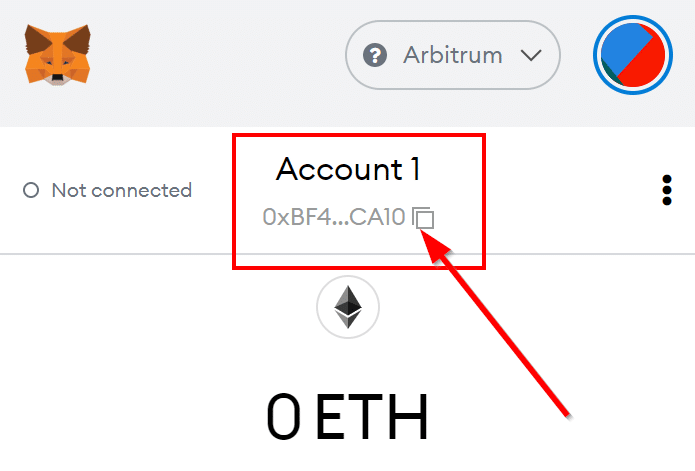This screenshot has height=471, width=695.
Task: Click the zero digit of the balance
Action: pyautogui.click(x=284, y=417)
